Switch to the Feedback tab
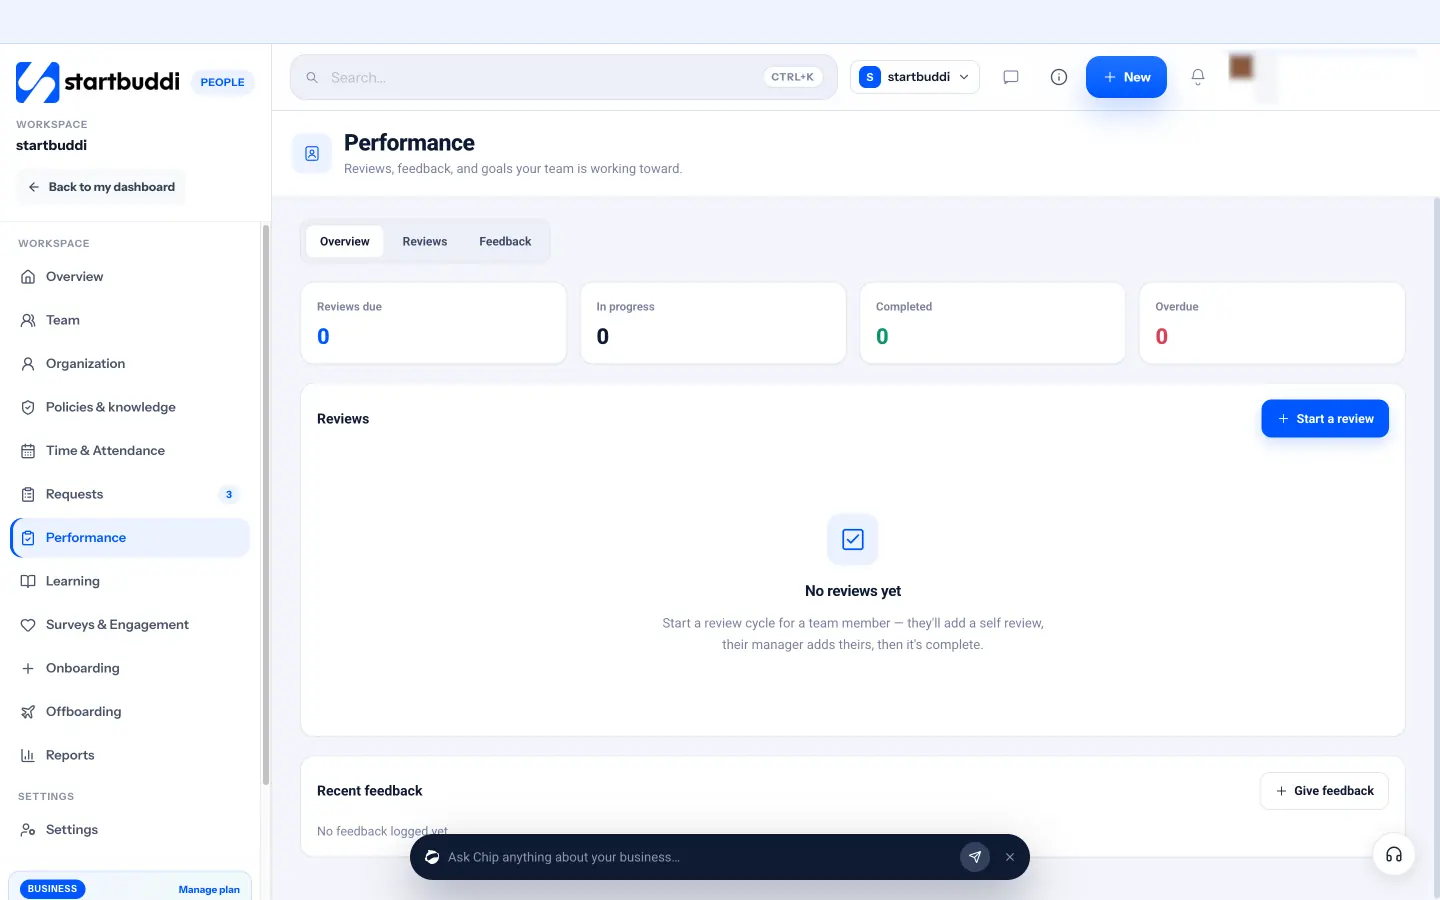1440x900 pixels. 505,241
